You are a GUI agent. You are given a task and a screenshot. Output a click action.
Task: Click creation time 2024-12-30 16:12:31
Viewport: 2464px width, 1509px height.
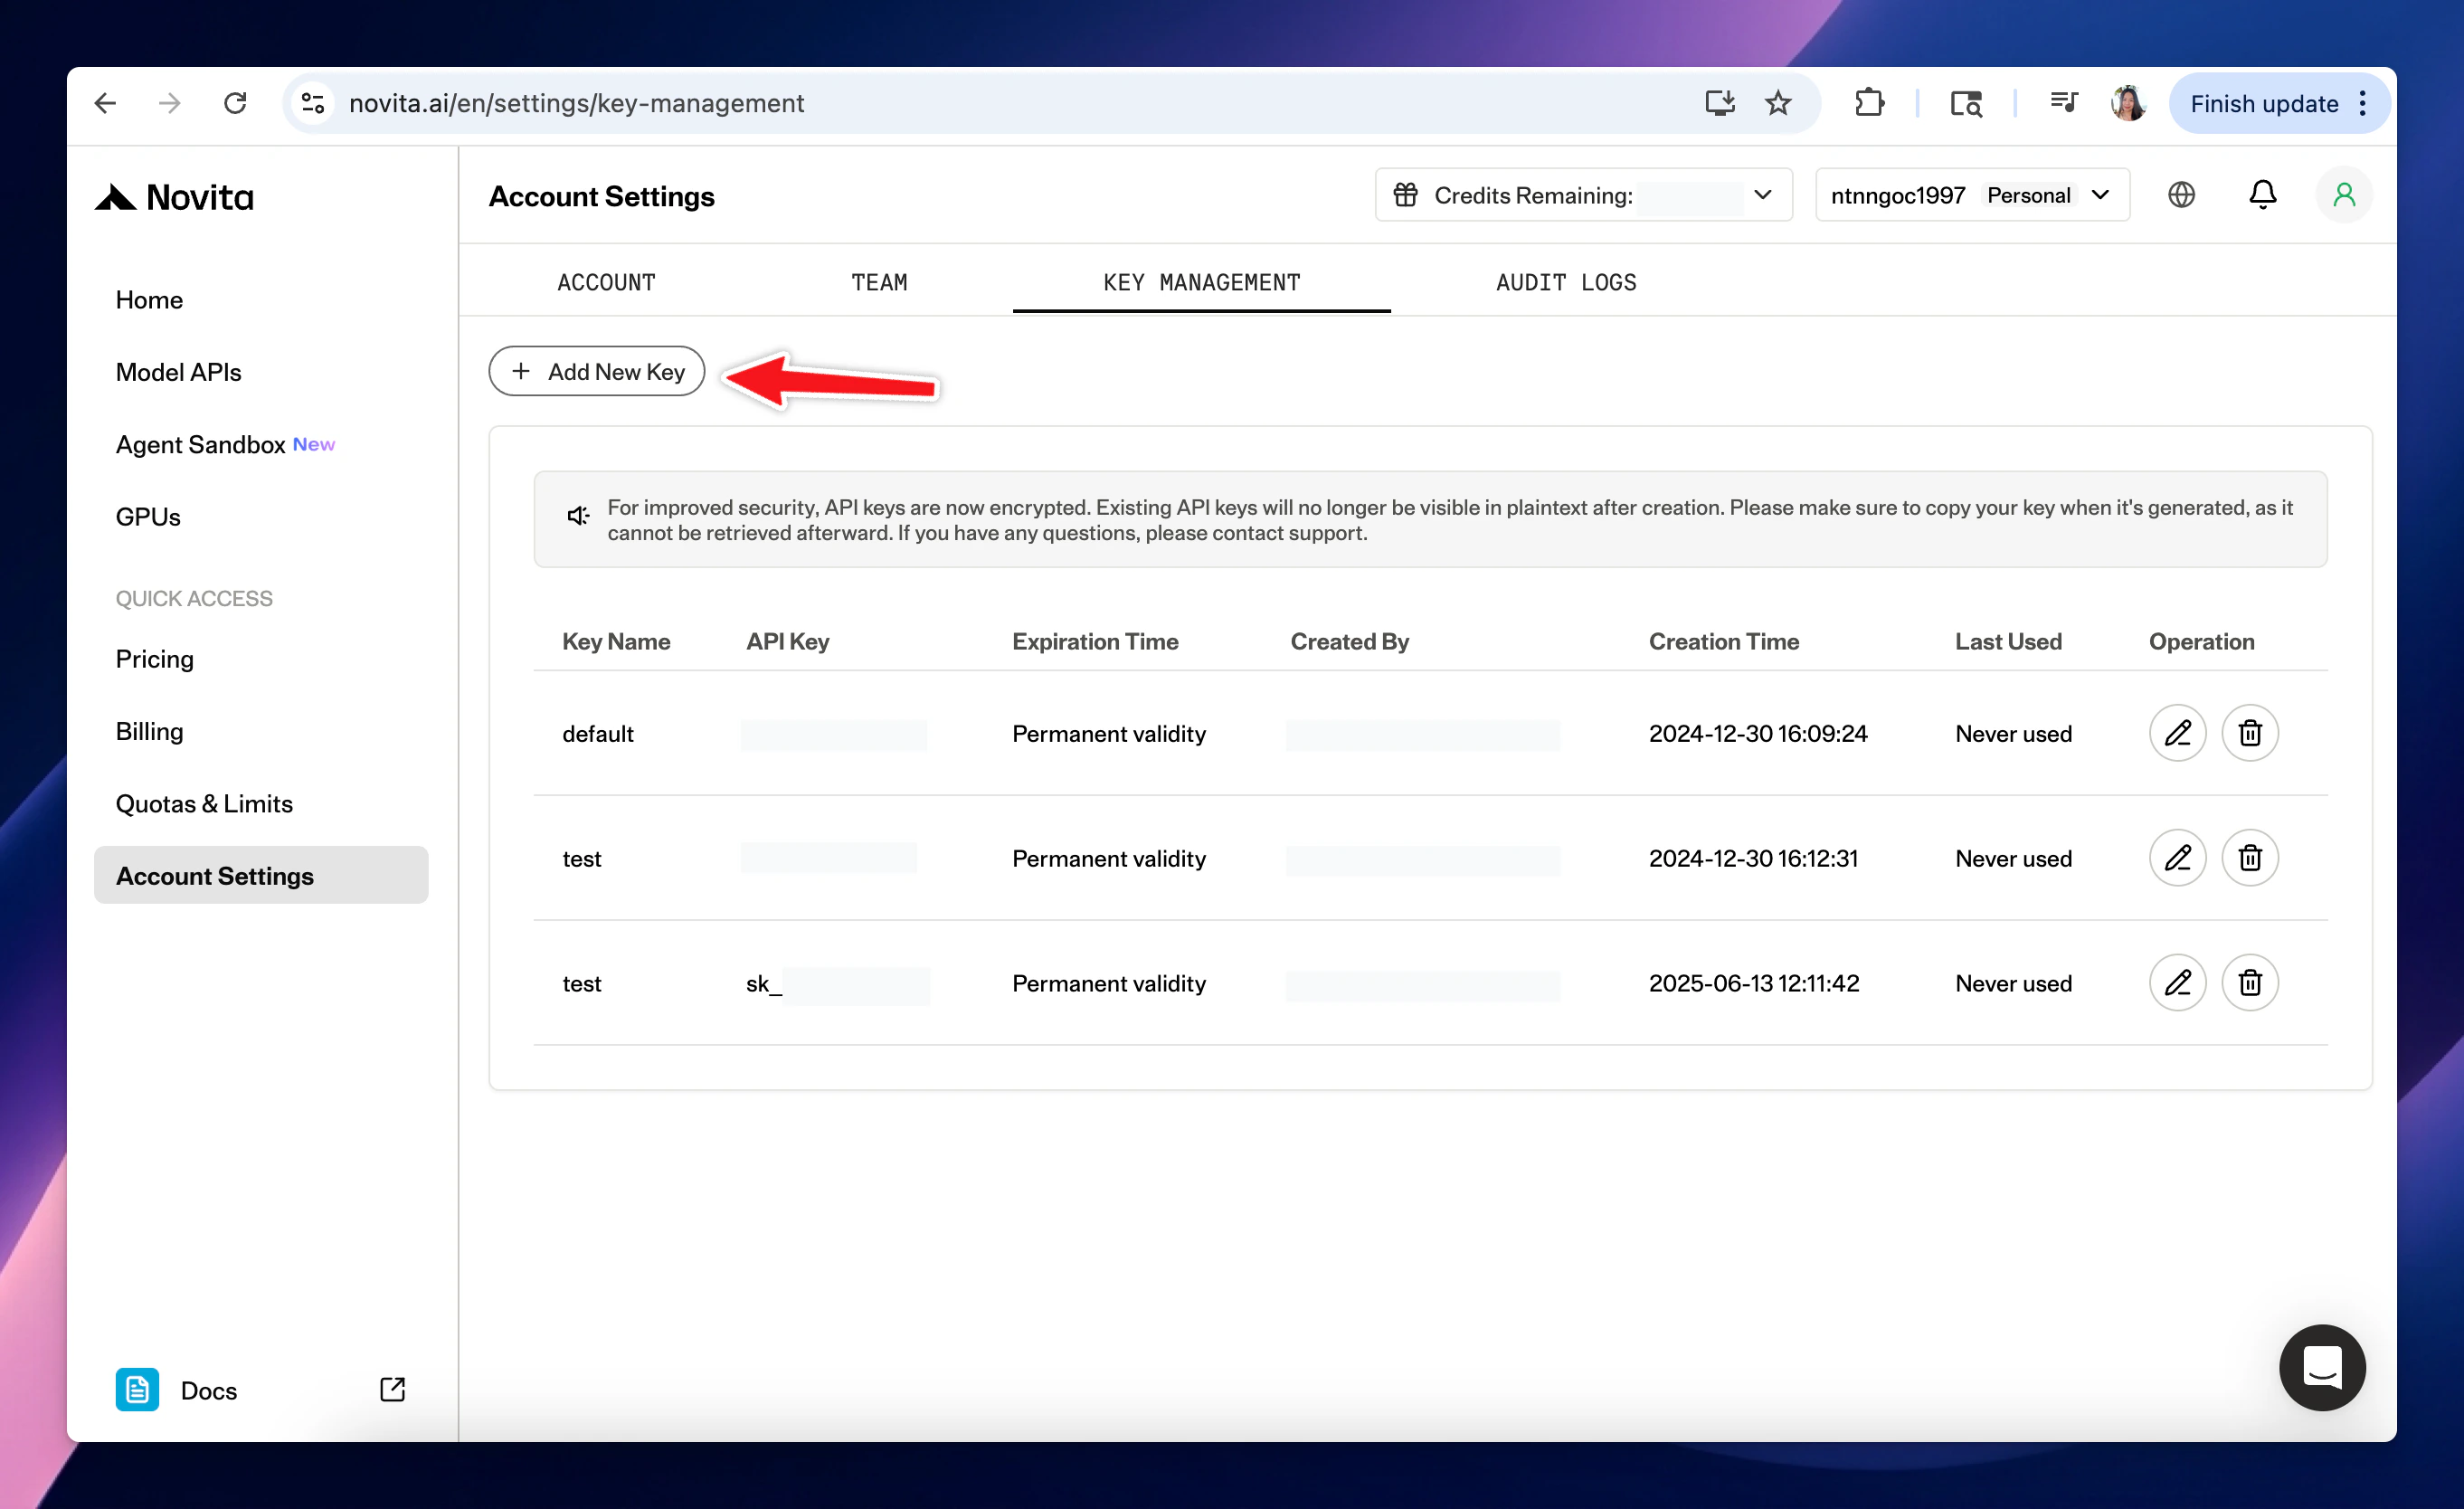point(1753,859)
